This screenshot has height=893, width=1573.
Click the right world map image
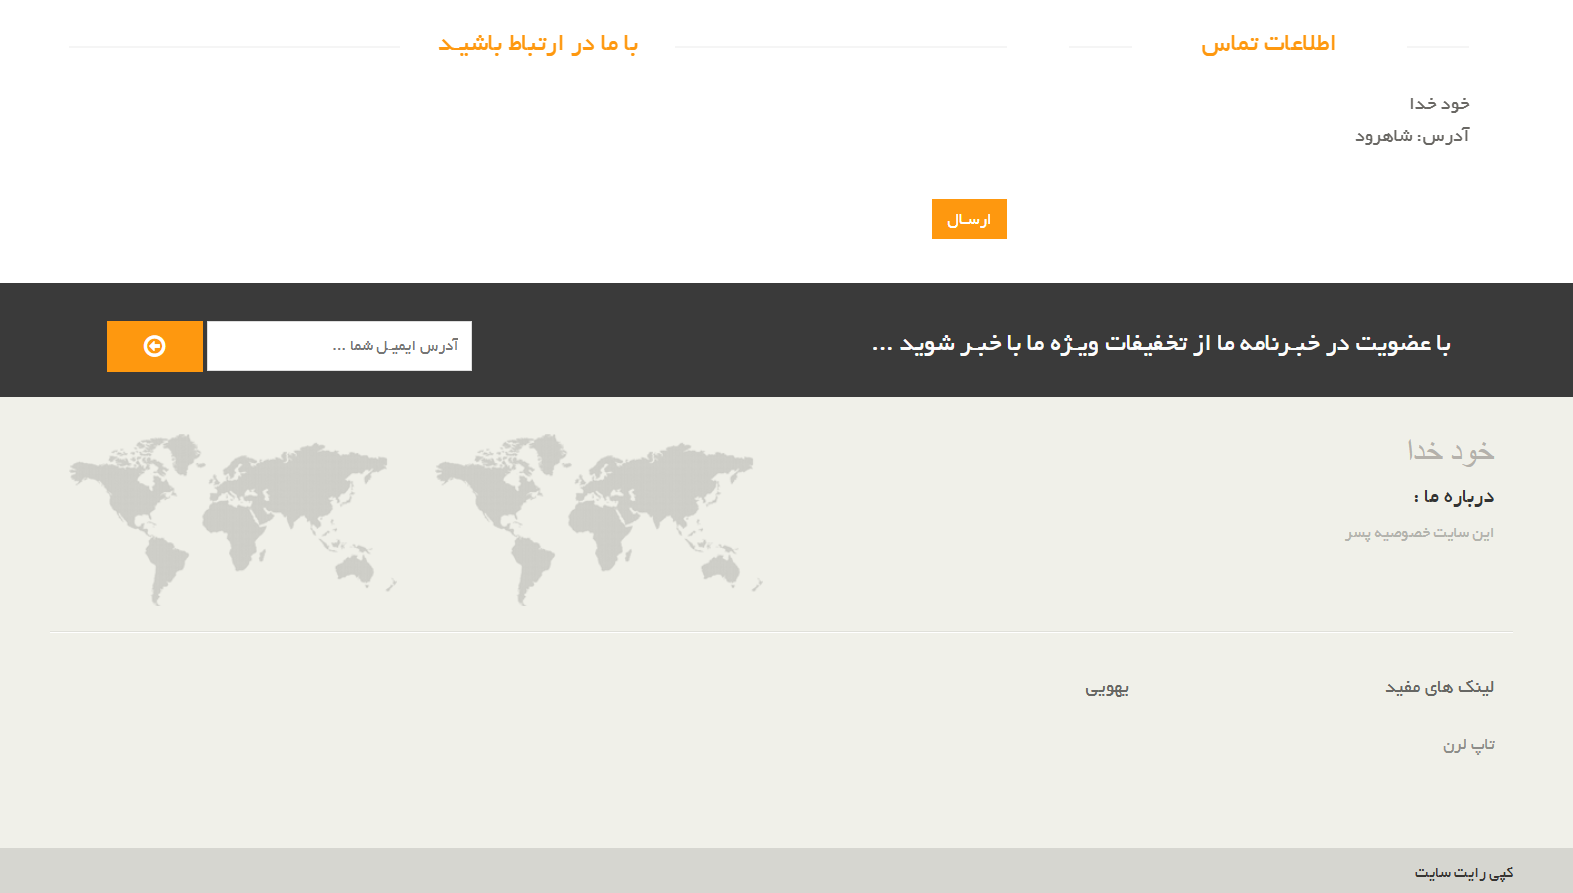point(598,519)
